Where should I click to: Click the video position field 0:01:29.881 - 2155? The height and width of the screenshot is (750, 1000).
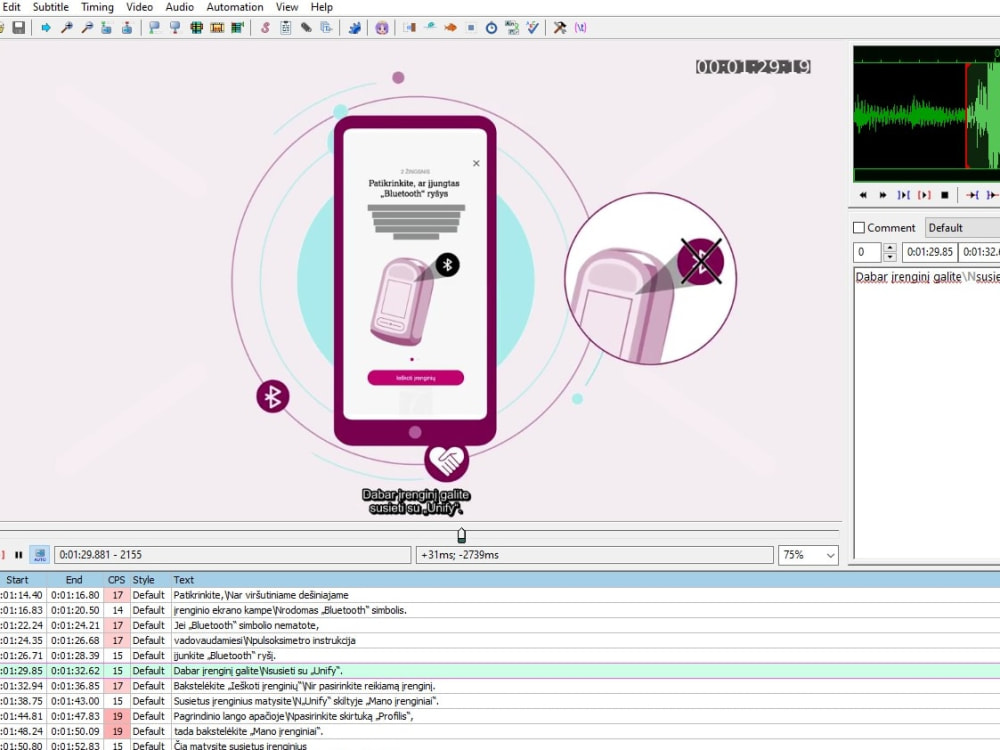(x=233, y=555)
